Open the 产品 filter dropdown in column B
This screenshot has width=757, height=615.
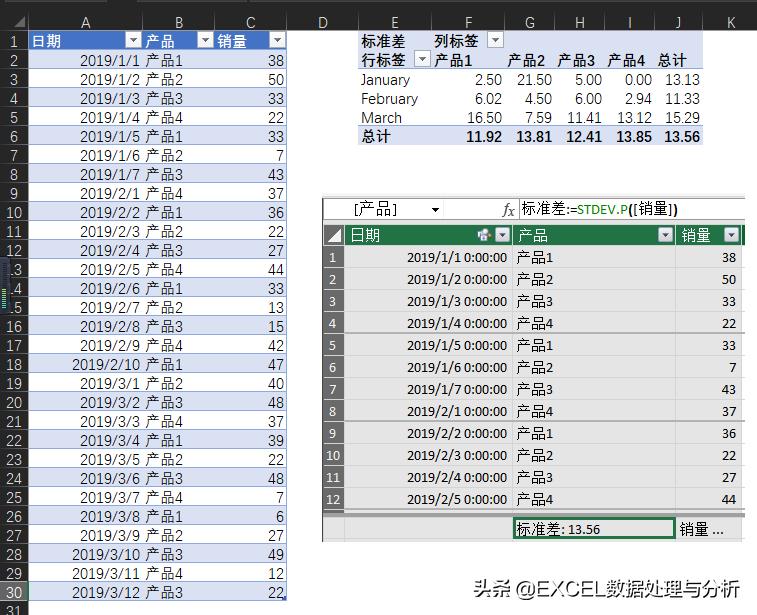click(x=205, y=40)
